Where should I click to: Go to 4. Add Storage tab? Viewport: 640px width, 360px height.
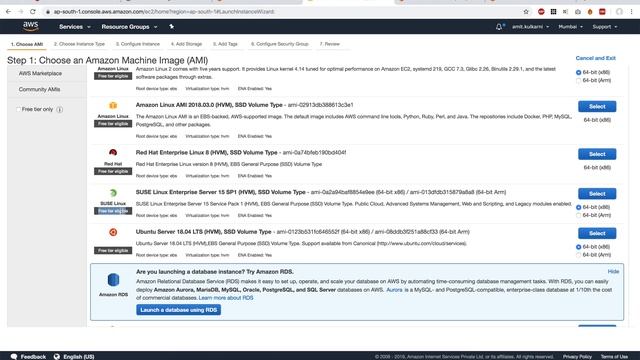[186, 44]
